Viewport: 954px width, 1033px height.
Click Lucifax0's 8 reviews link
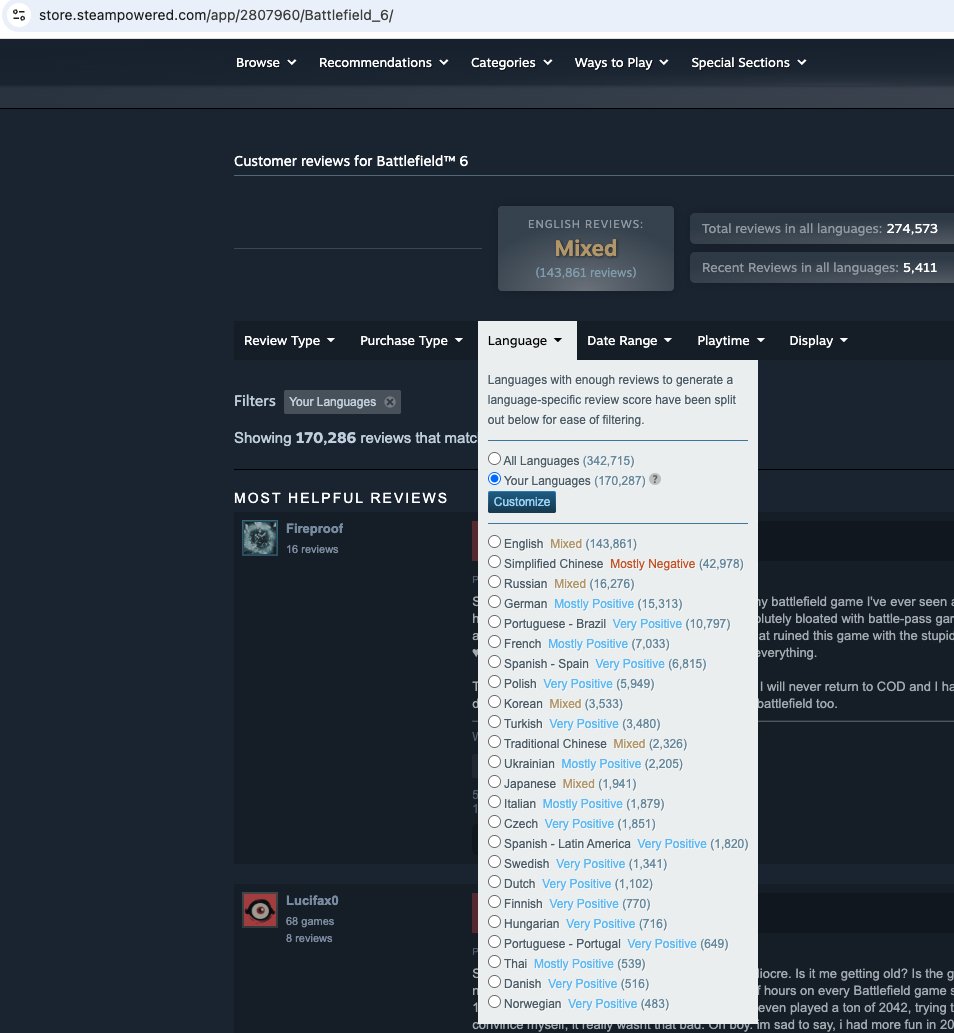pyautogui.click(x=309, y=938)
